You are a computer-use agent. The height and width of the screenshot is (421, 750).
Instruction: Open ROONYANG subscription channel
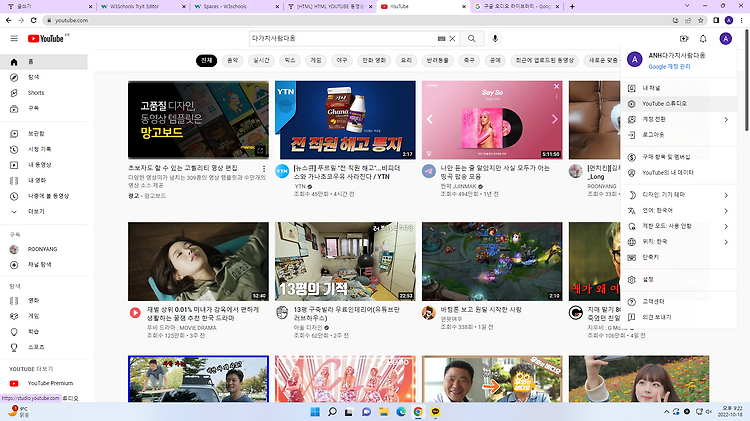(x=44, y=249)
